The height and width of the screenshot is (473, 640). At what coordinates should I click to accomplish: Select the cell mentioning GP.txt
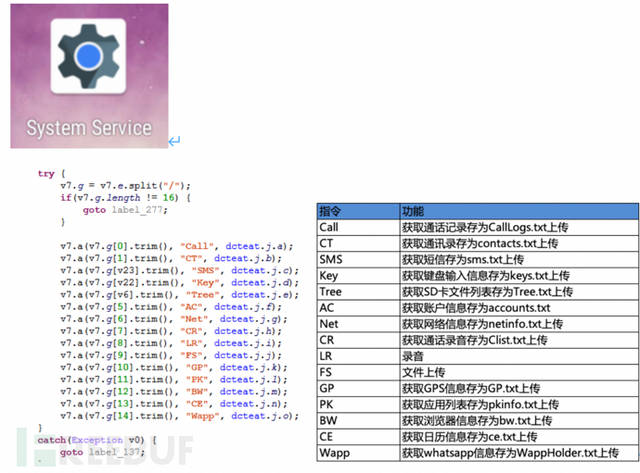pos(519,388)
